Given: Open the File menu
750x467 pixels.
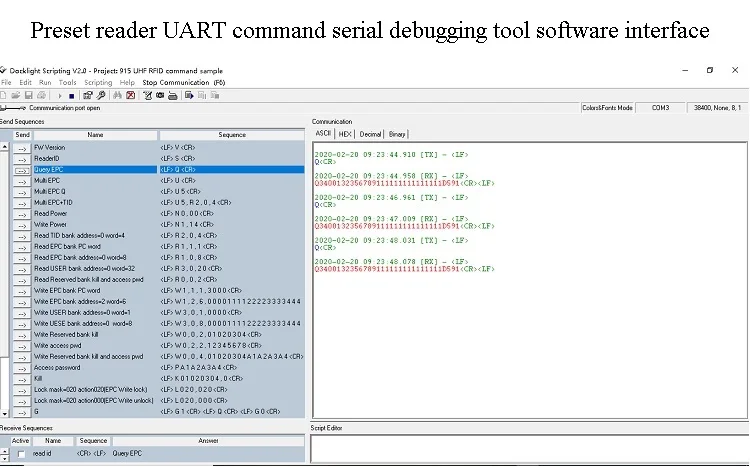Looking at the screenshot, I should 6,82.
